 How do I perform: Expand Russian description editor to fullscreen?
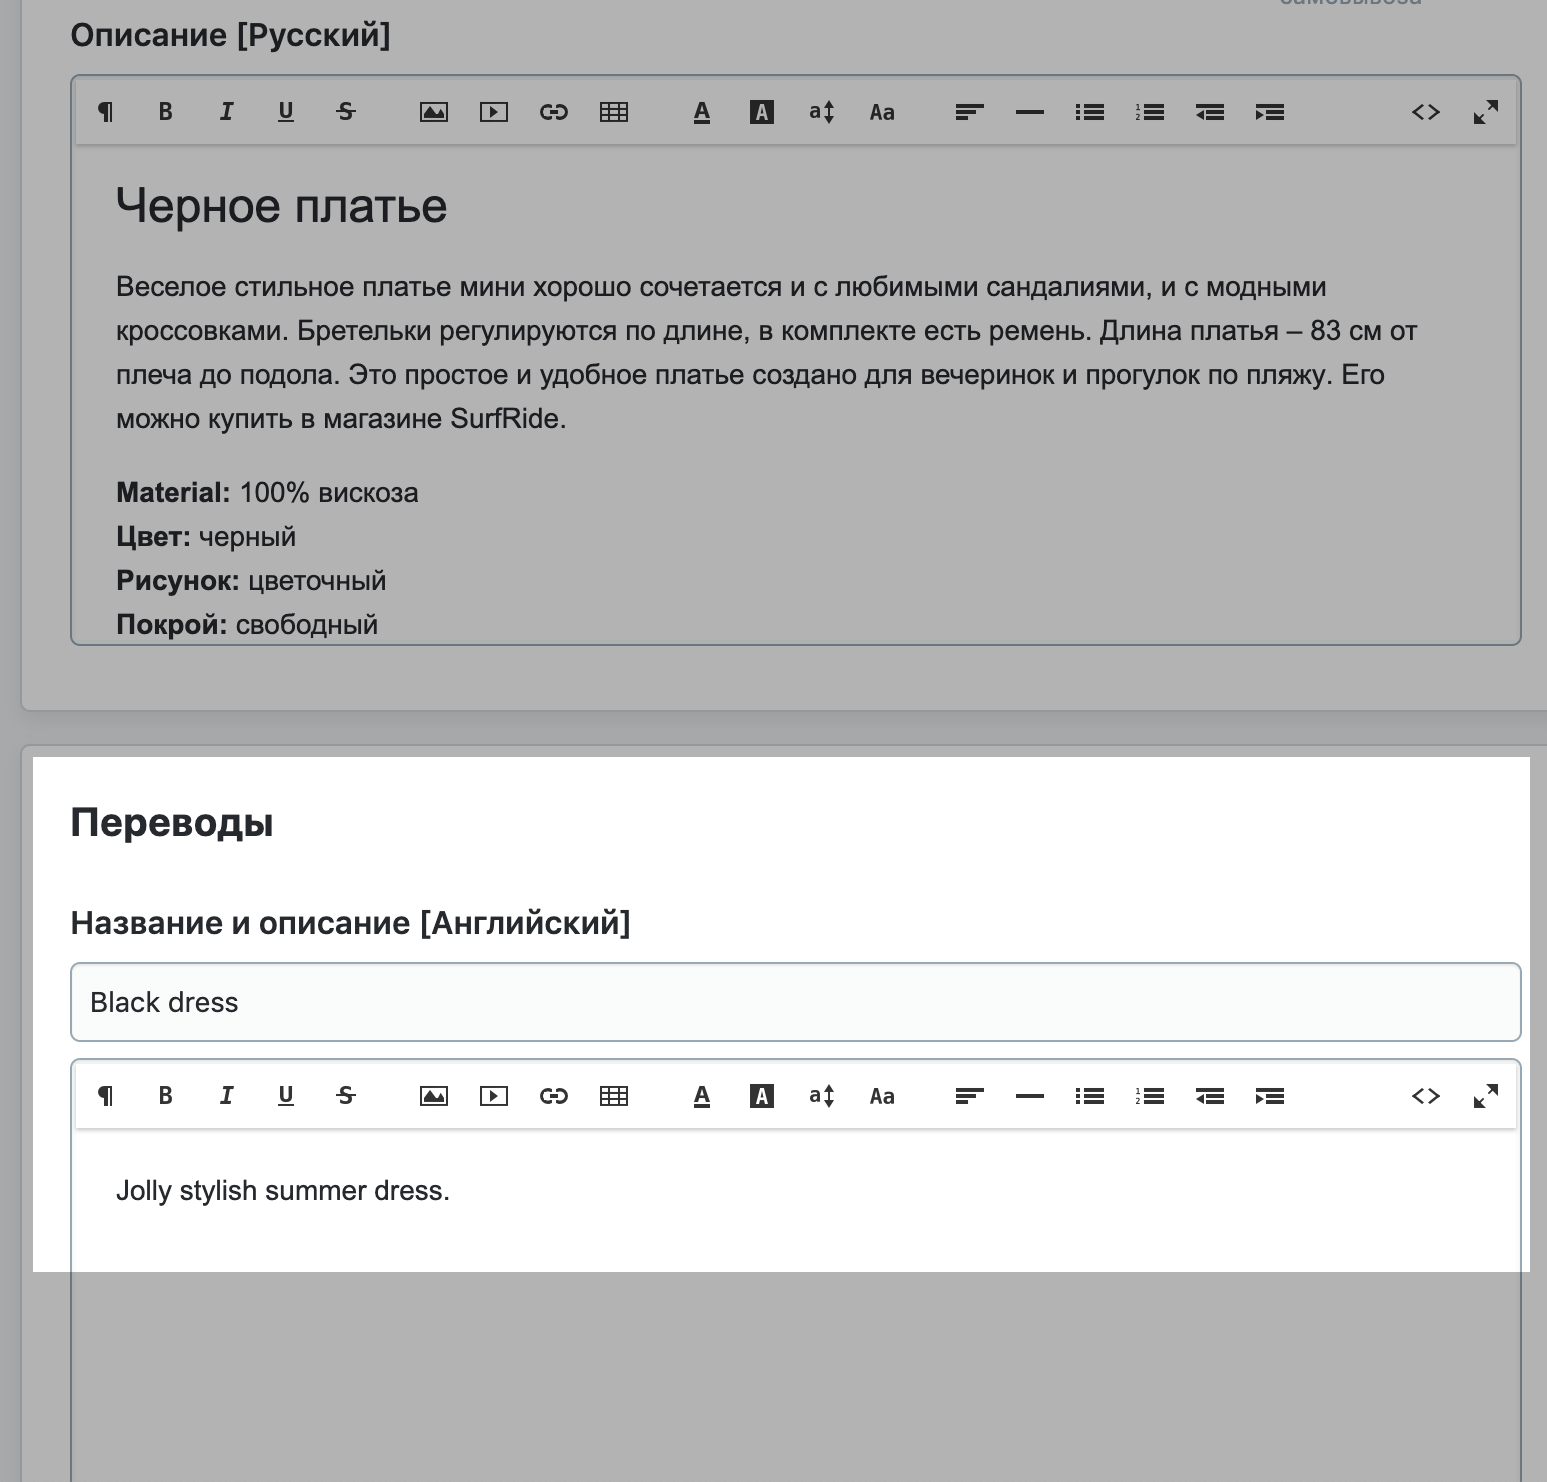tap(1486, 112)
